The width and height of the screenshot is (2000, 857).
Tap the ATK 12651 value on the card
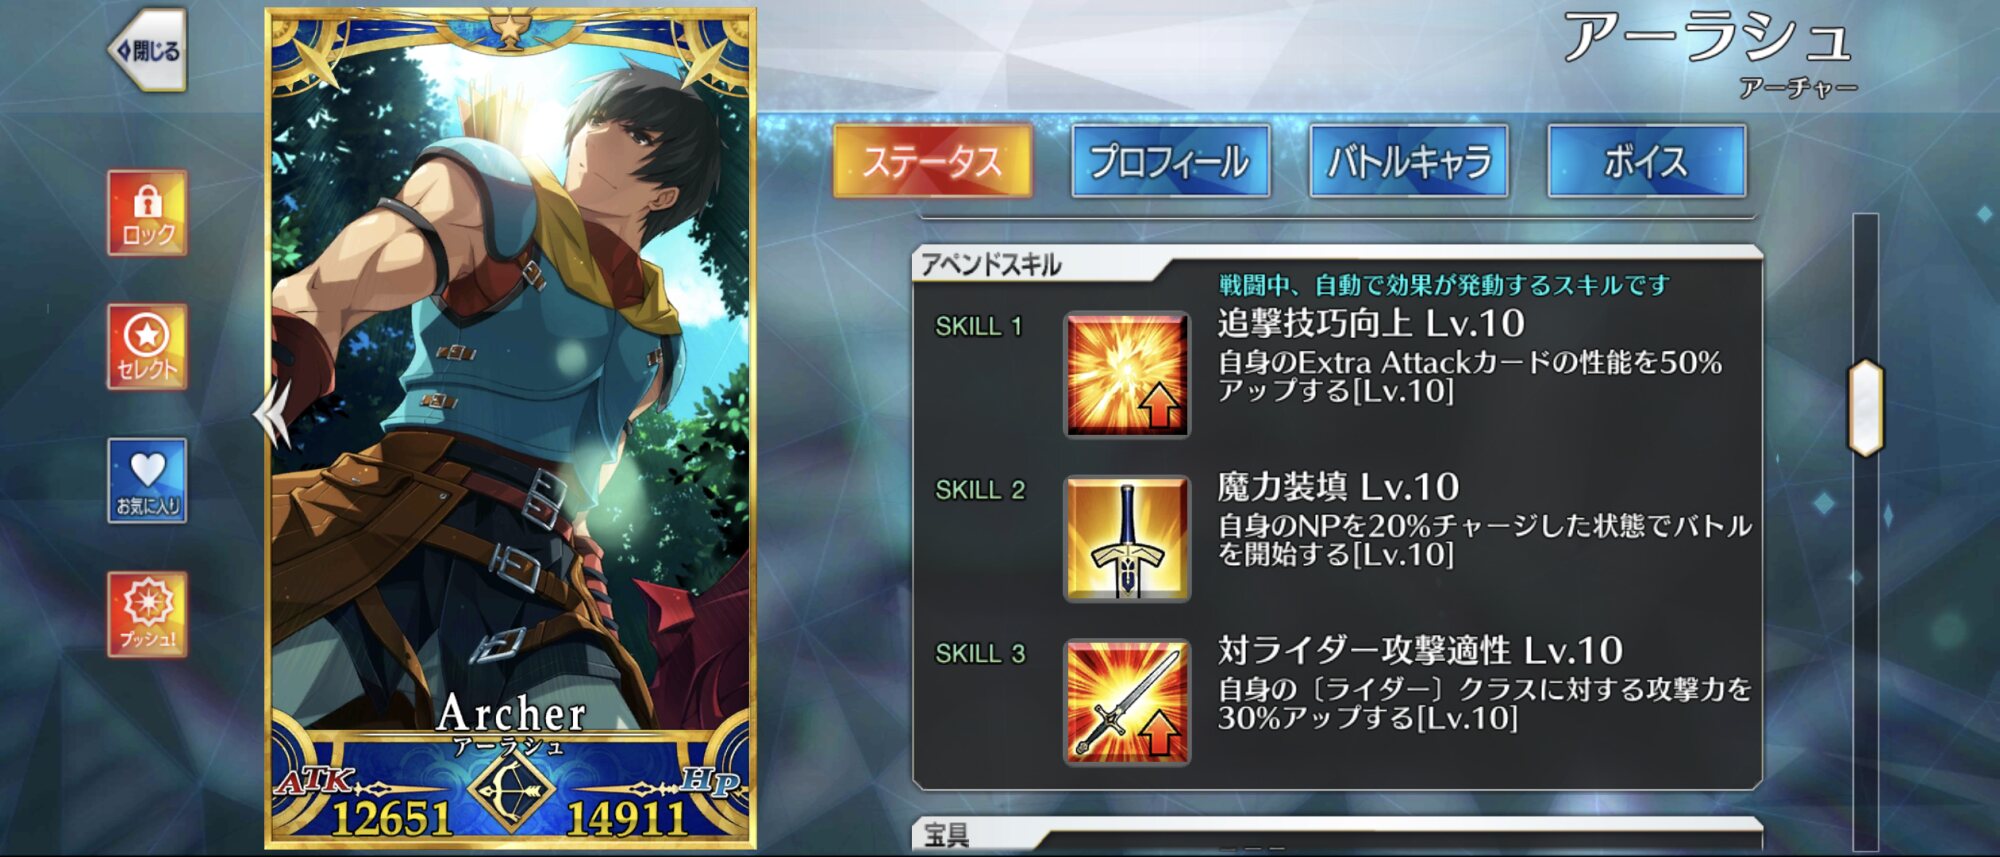click(390, 818)
